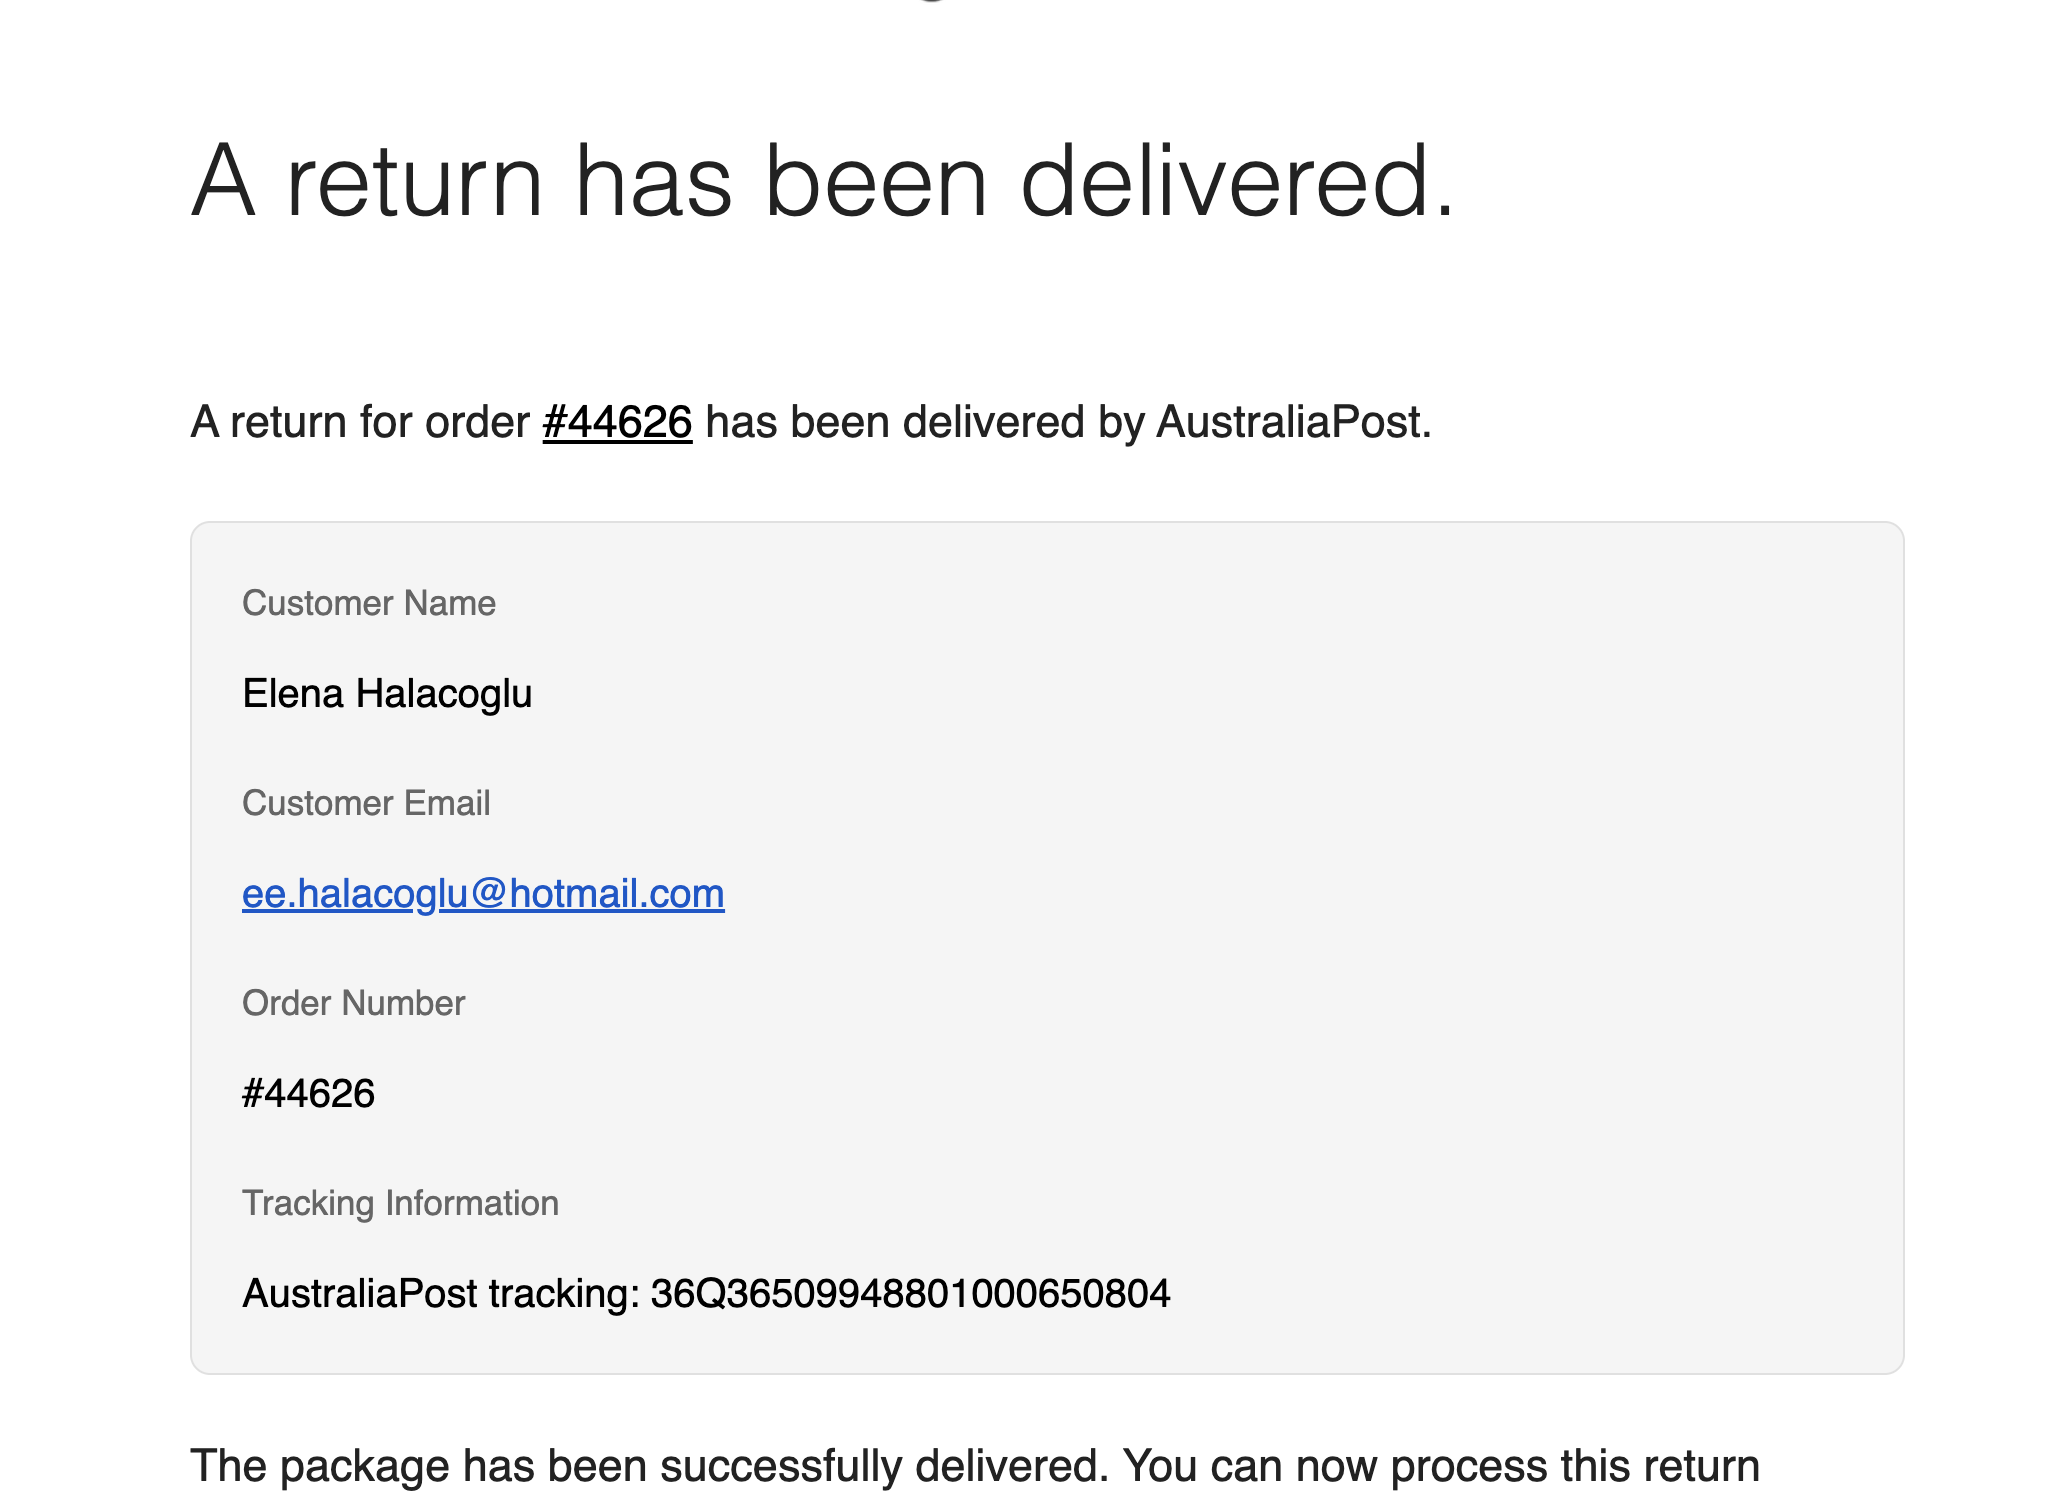Click the word "has" in the large heading
2048x1494 pixels.
654,181
